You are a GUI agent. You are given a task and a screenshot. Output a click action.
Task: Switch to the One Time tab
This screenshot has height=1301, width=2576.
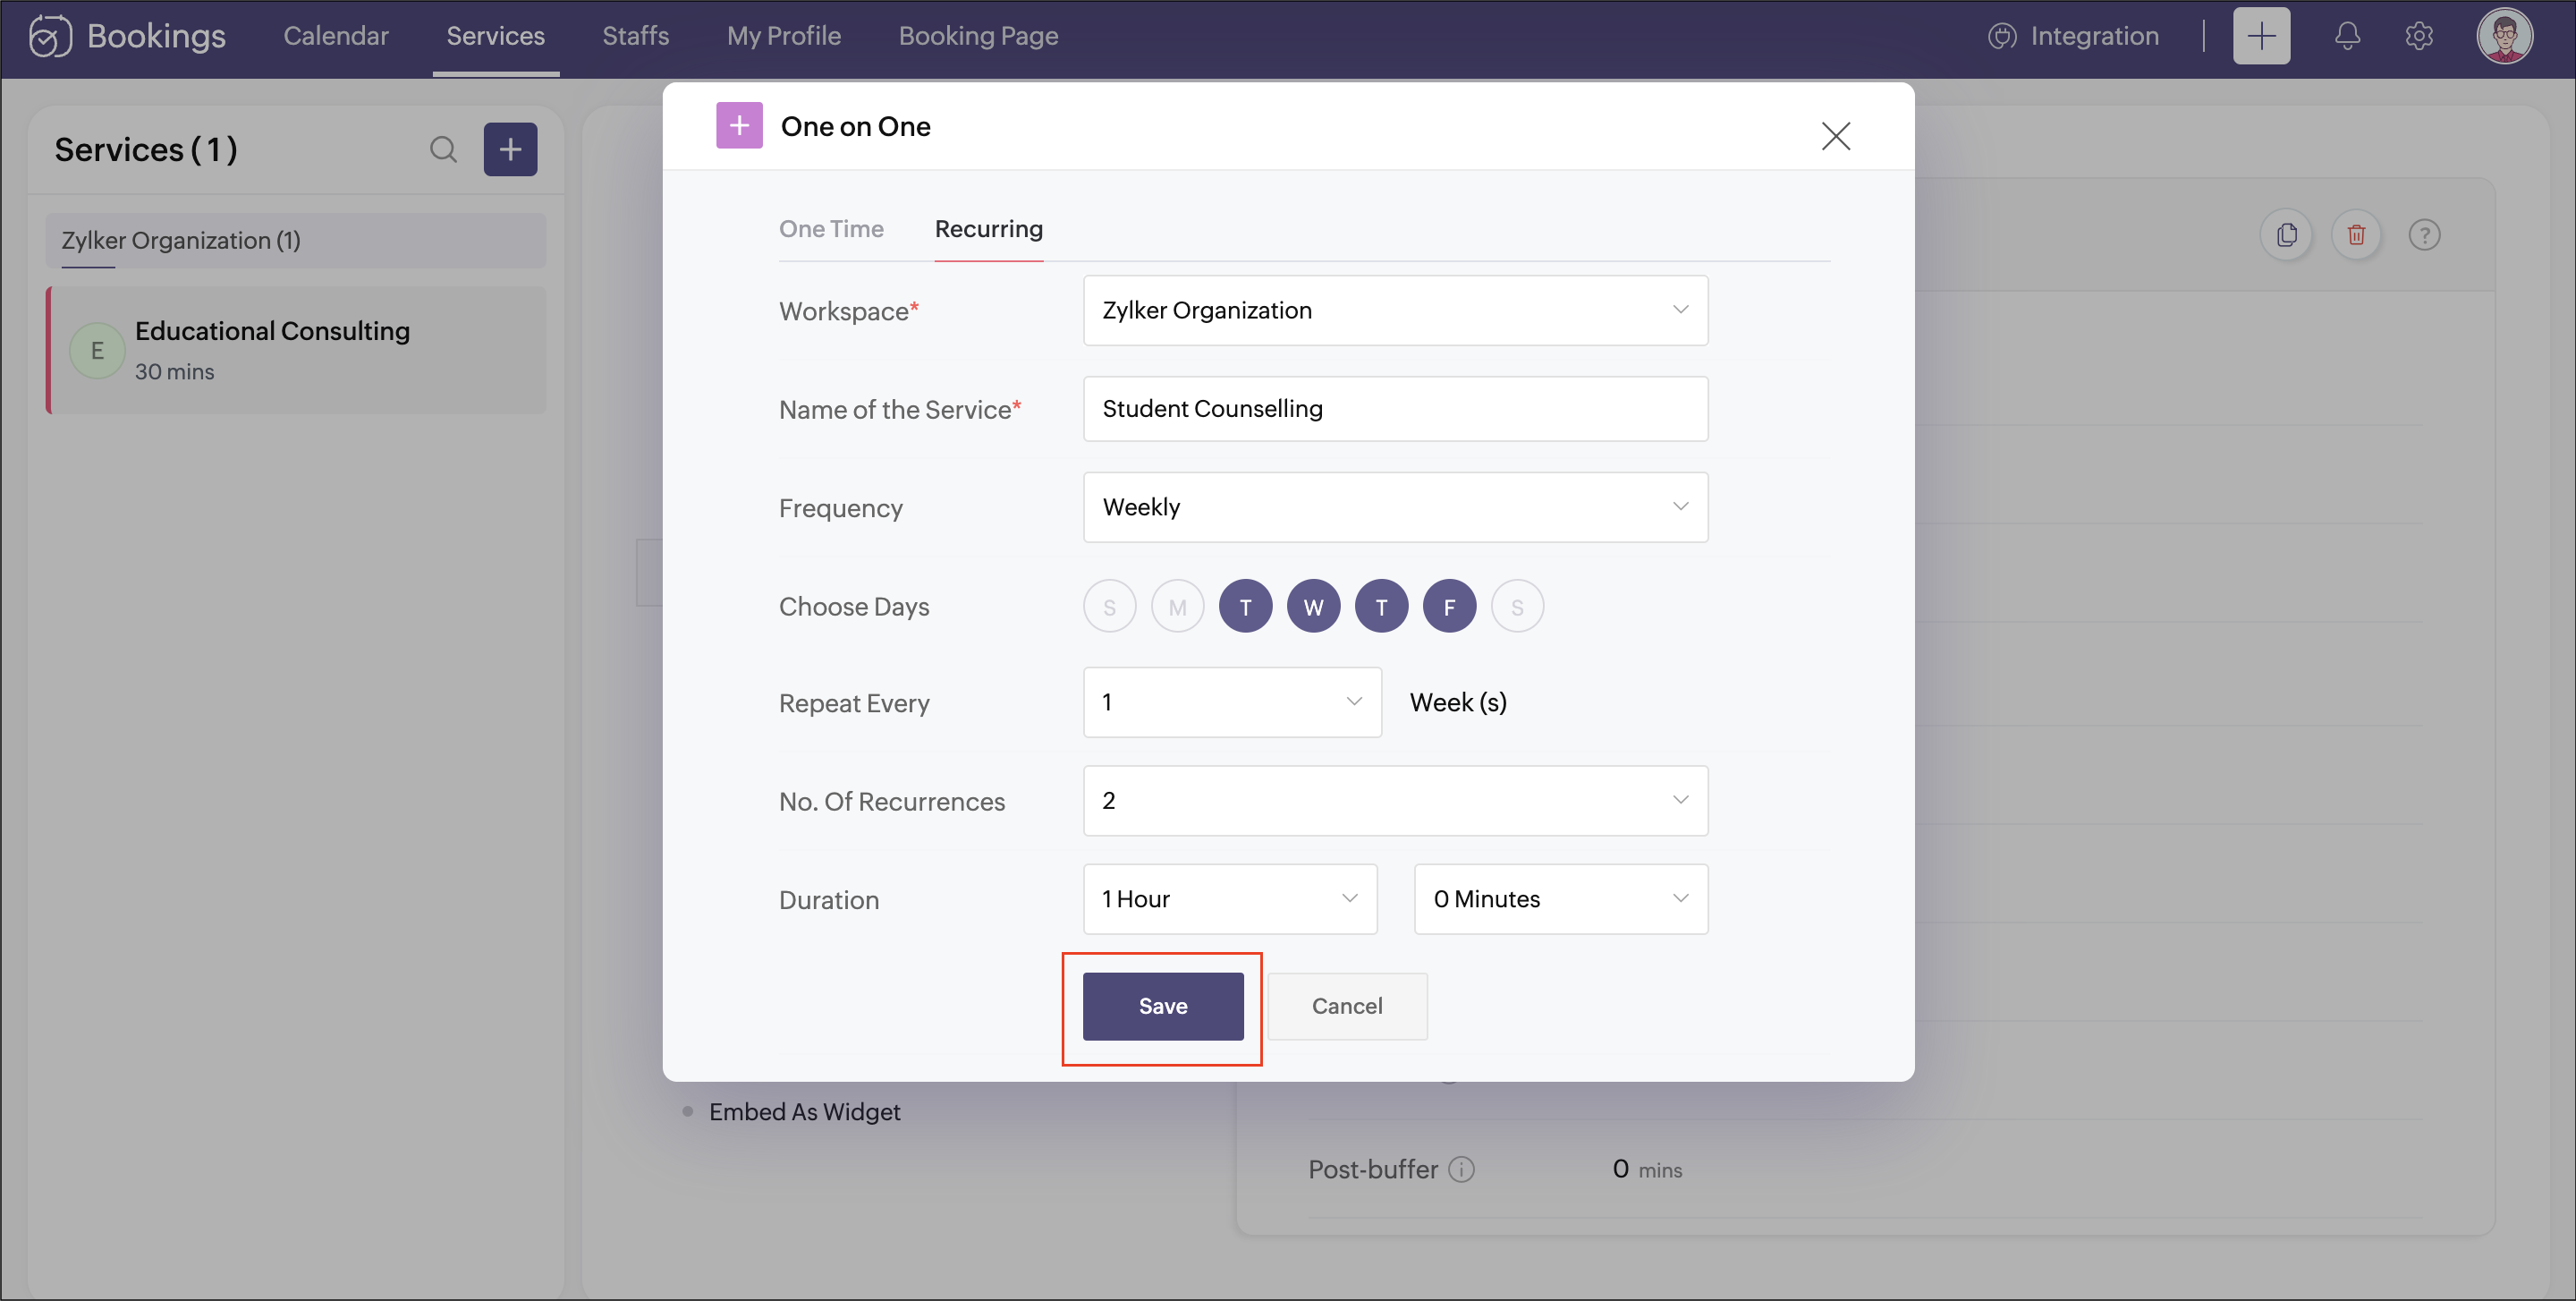pyautogui.click(x=831, y=229)
